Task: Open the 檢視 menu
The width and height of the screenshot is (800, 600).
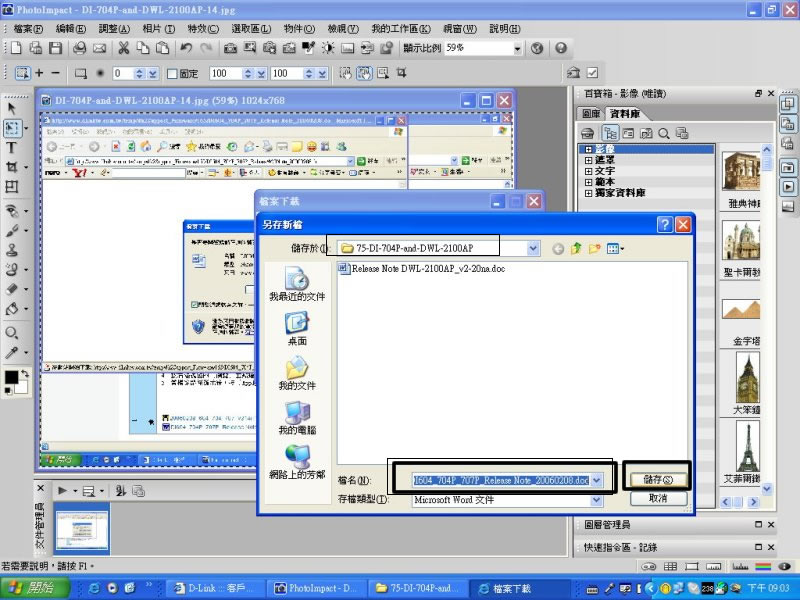Action: pos(343,29)
